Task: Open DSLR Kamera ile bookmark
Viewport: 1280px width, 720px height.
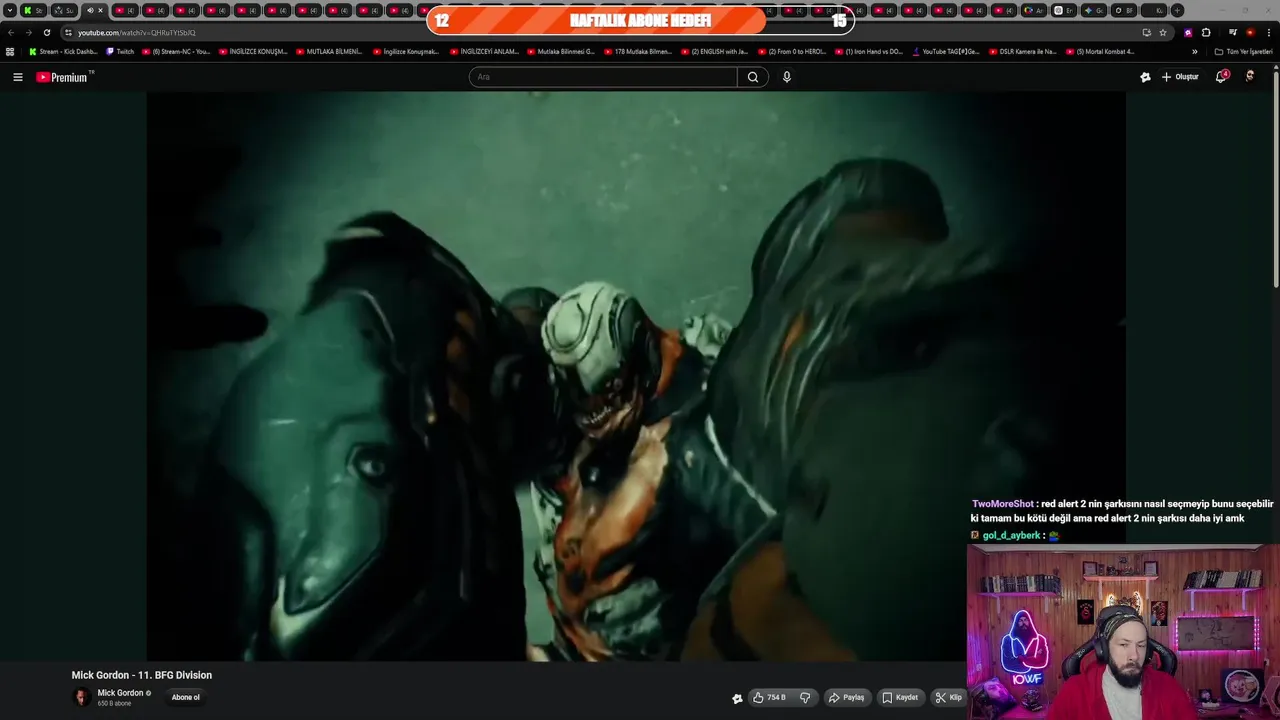Action: [1023, 52]
